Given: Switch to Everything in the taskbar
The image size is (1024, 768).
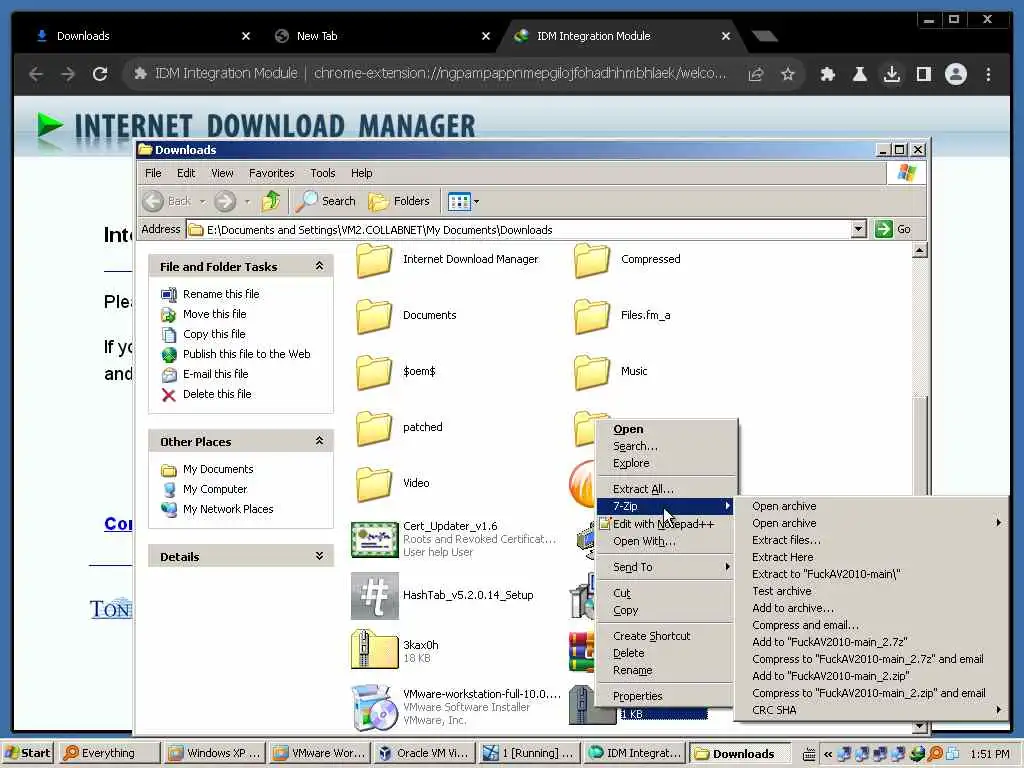Looking at the screenshot, I should 108,753.
